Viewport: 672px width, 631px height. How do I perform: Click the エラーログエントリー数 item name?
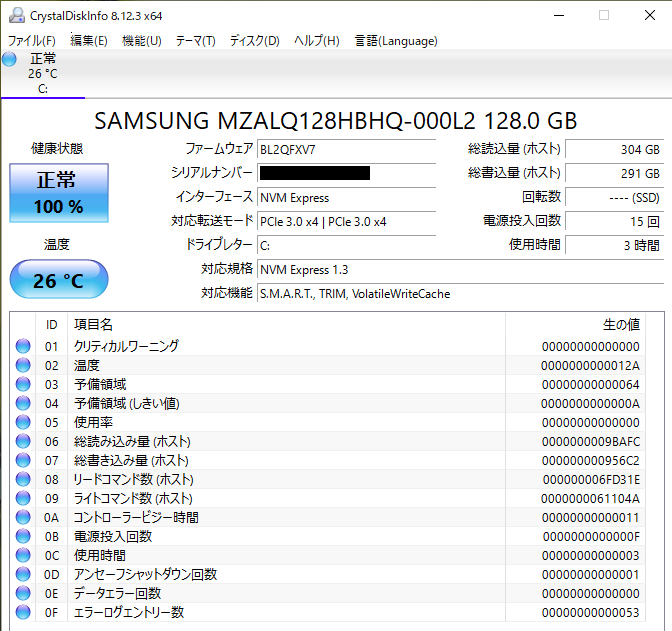tap(129, 612)
